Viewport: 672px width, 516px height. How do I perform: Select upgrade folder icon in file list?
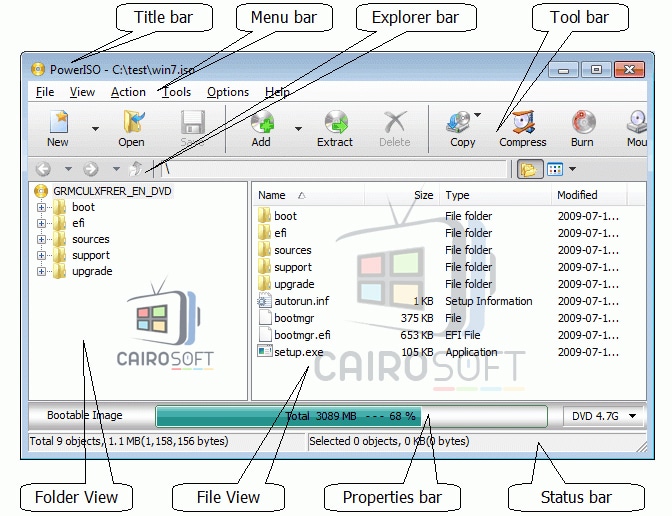click(x=264, y=284)
